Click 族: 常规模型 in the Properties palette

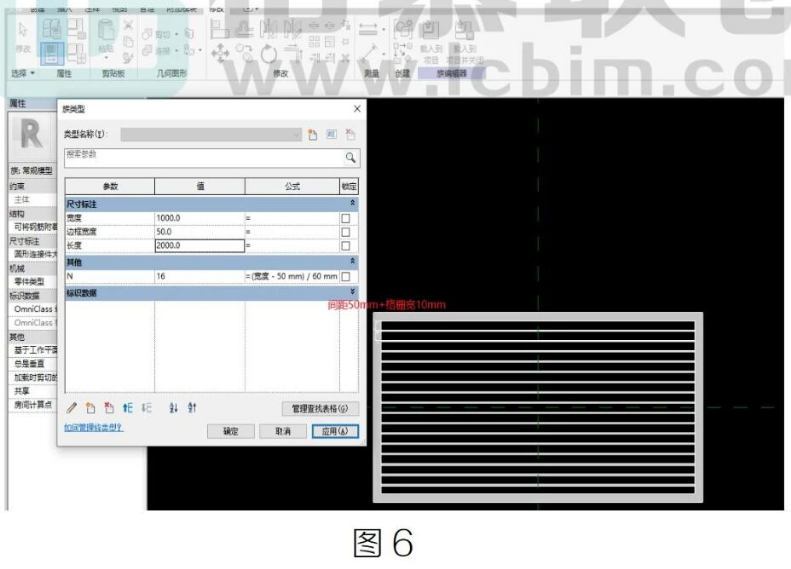tap(32, 171)
